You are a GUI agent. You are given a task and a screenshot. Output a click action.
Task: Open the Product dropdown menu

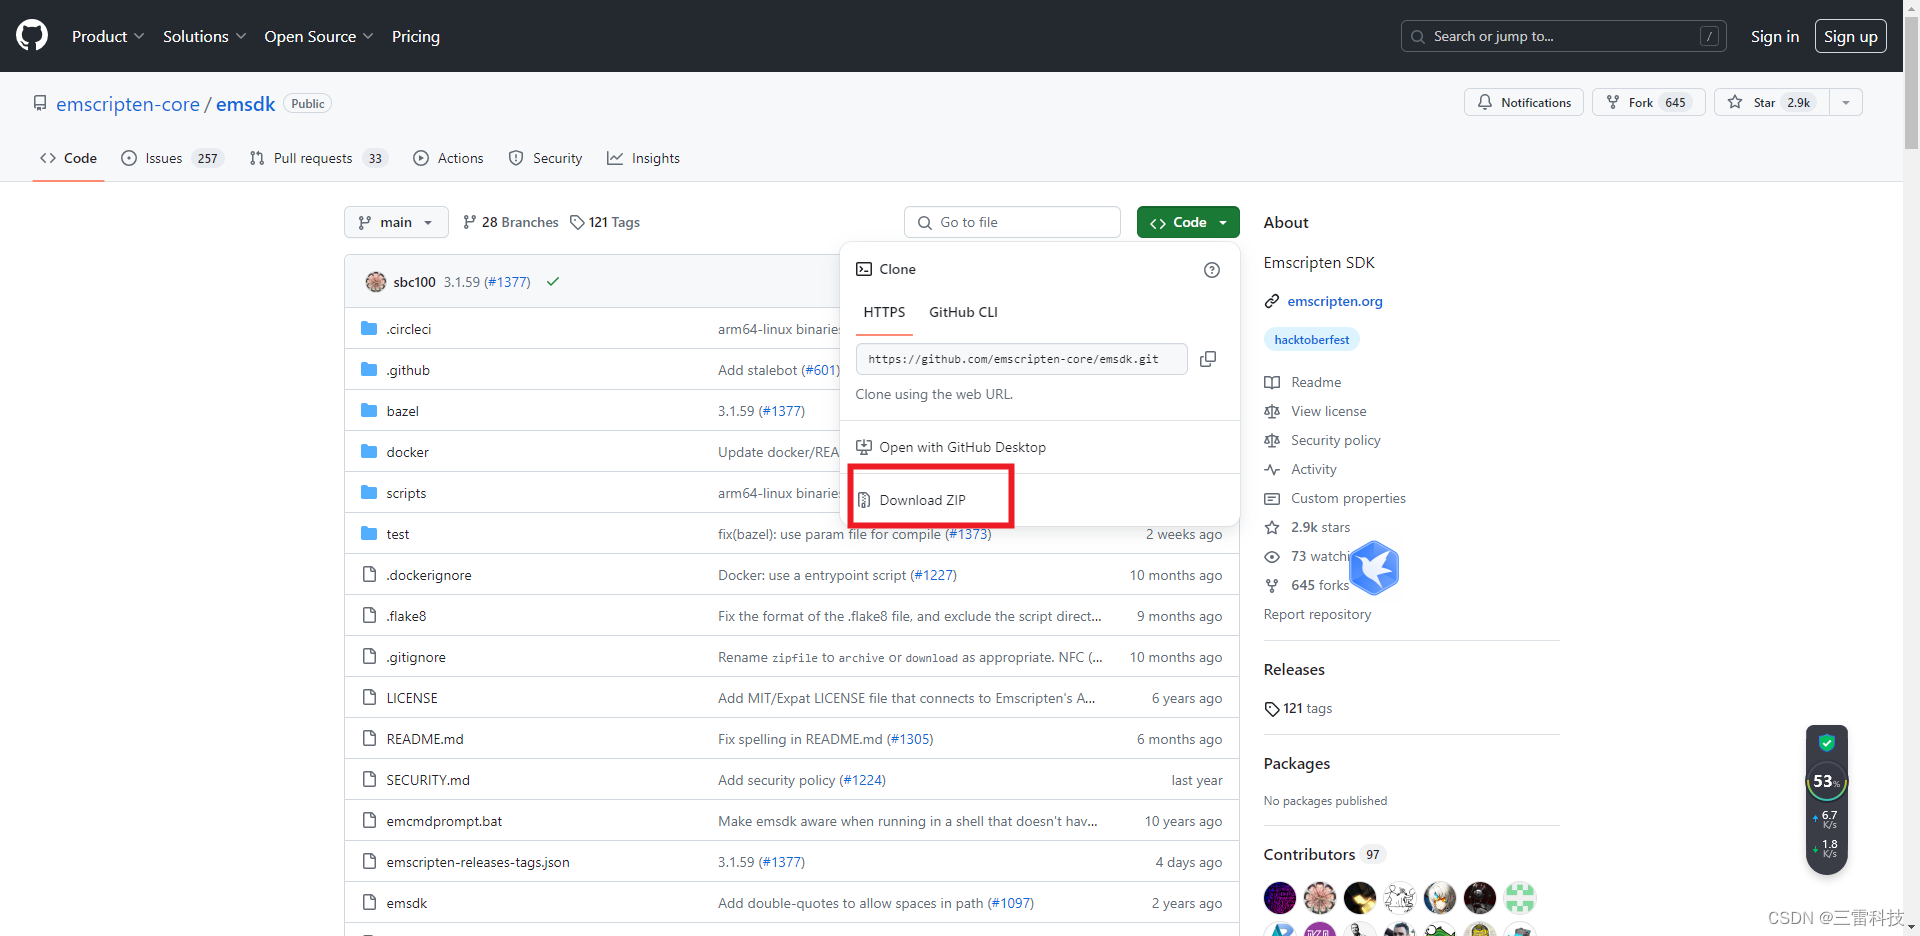point(108,36)
